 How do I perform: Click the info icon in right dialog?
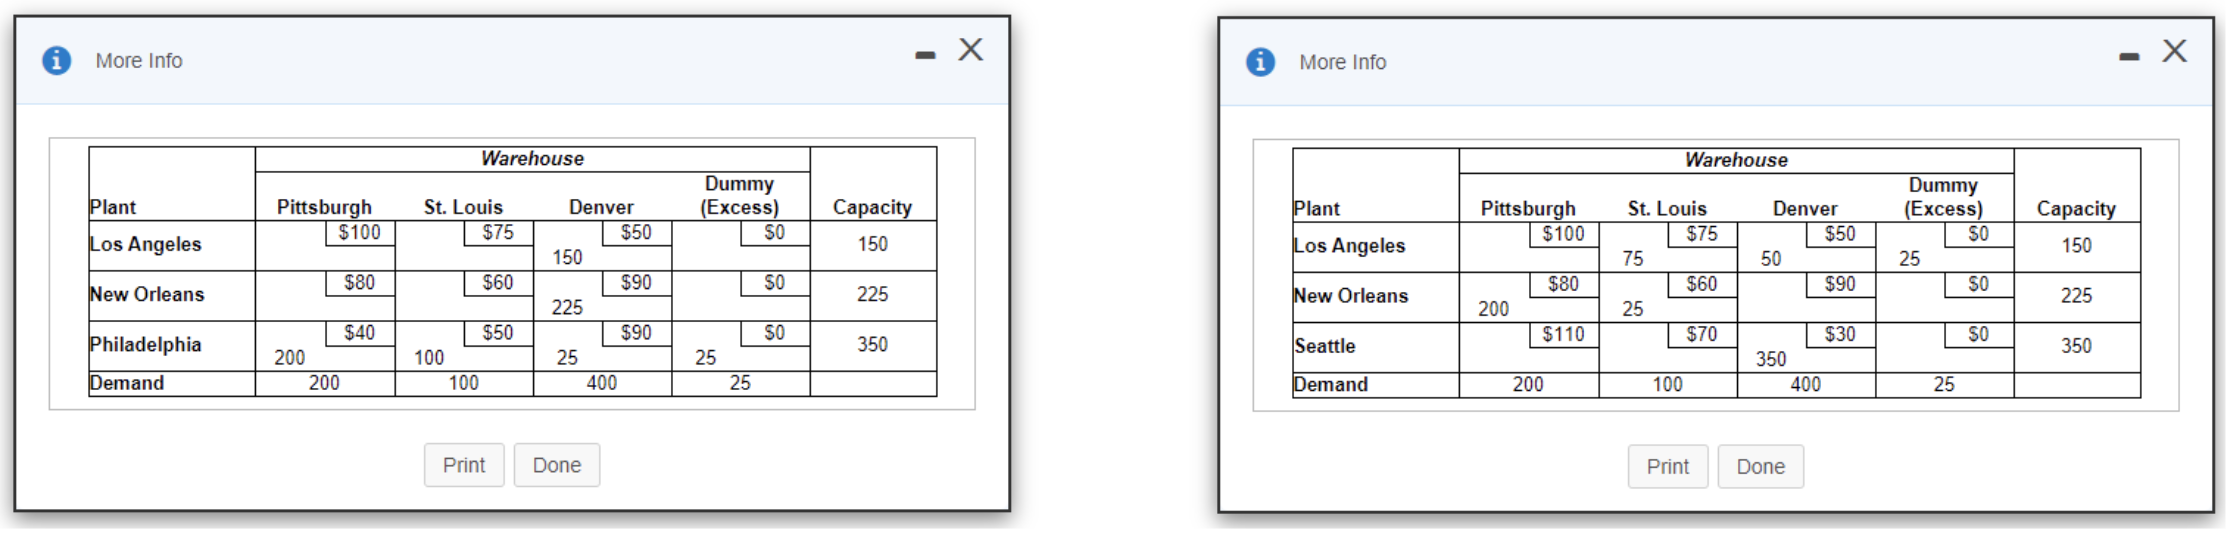coord(1260,62)
